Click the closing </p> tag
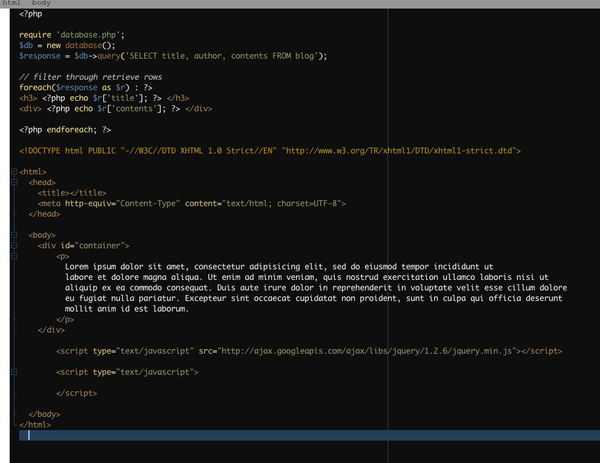This screenshot has width=600, height=463. pyautogui.click(x=65, y=319)
